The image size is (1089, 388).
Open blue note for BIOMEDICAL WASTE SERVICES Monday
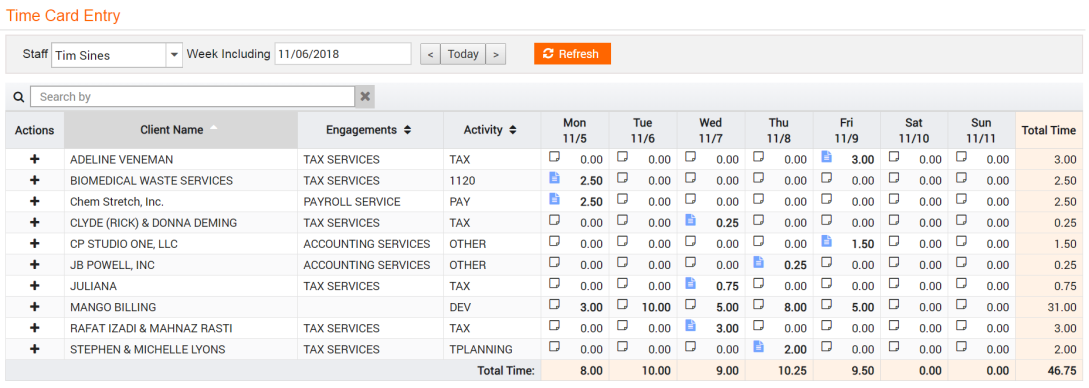pyautogui.click(x=554, y=178)
